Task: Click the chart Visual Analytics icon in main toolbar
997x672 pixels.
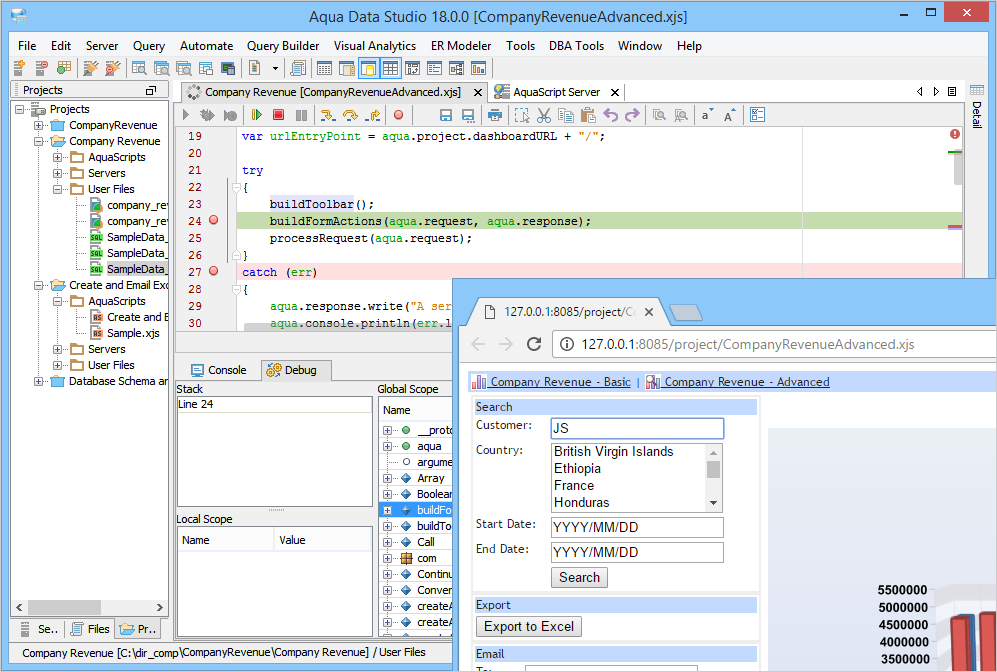Action: point(478,68)
